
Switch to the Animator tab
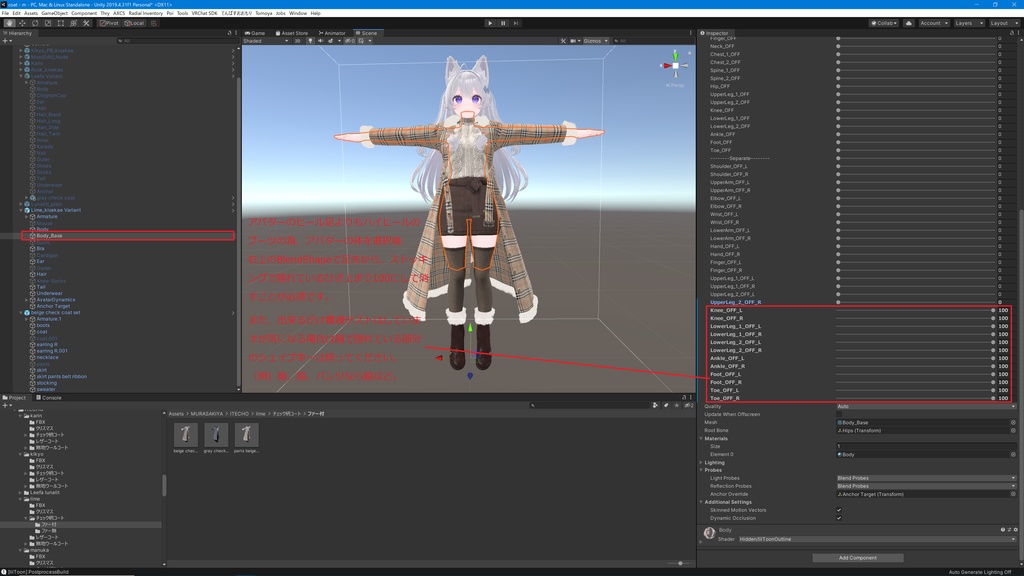[332, 33]
